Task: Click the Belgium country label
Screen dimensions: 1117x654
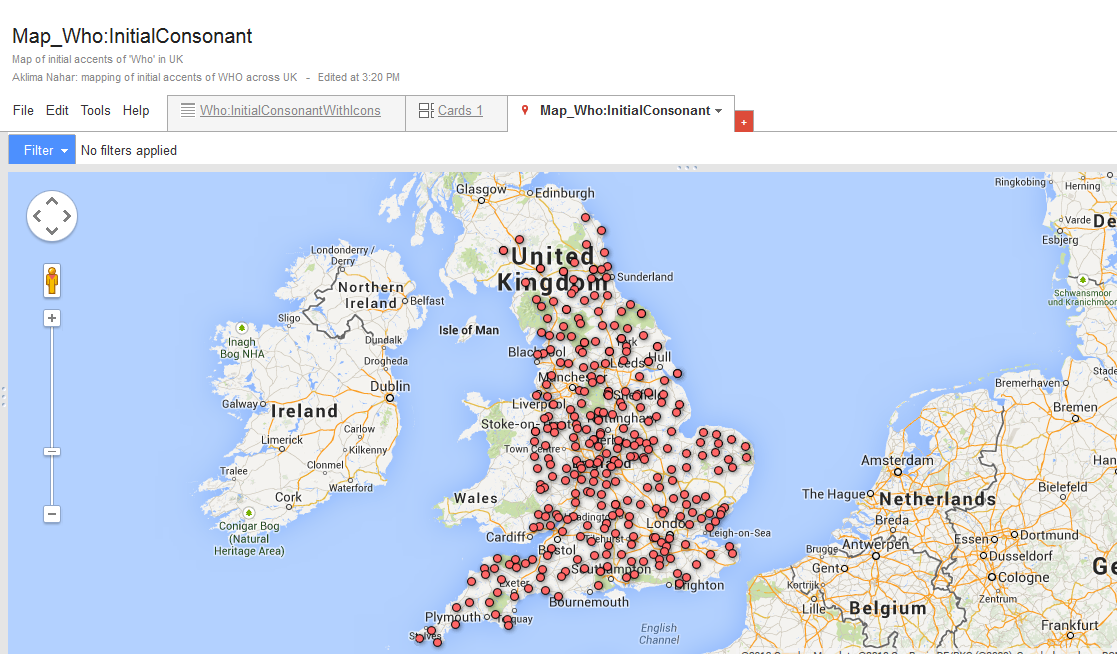Action: pyautogui.click(x=888, y=608)
